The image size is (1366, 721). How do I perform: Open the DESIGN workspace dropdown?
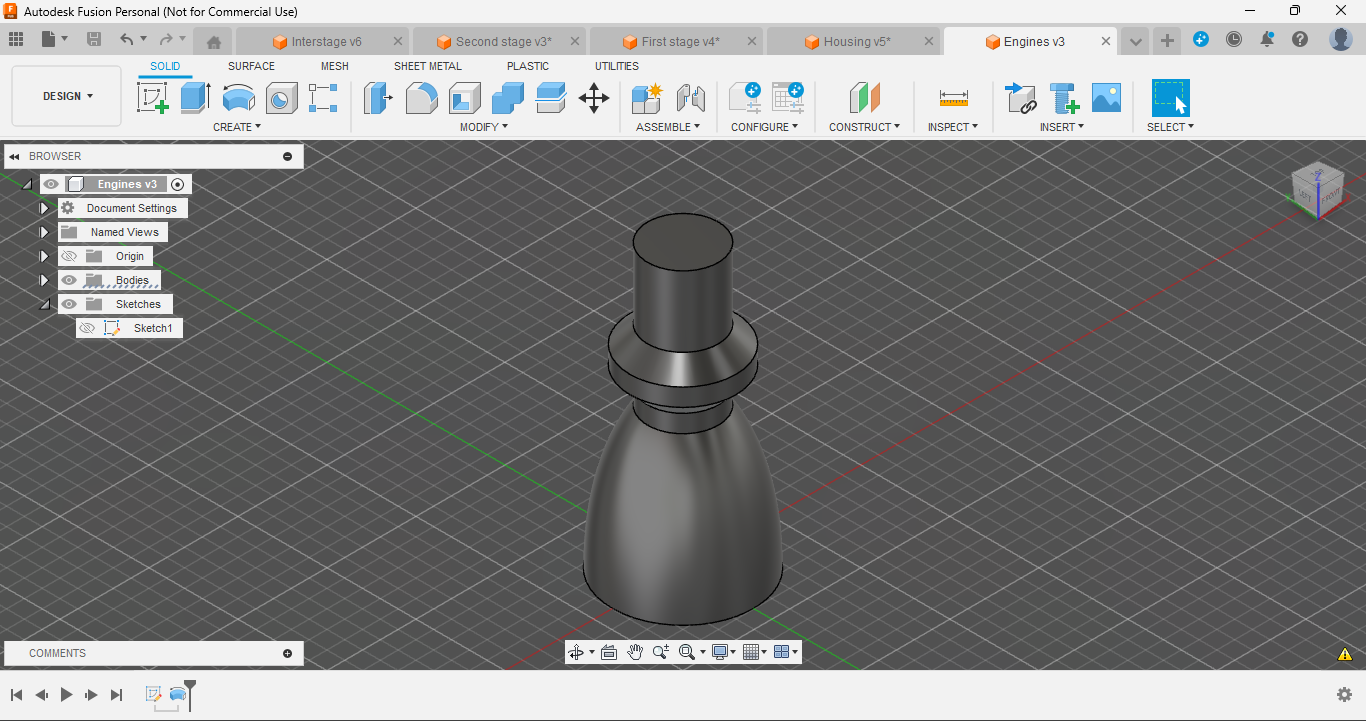coord(67,96)
